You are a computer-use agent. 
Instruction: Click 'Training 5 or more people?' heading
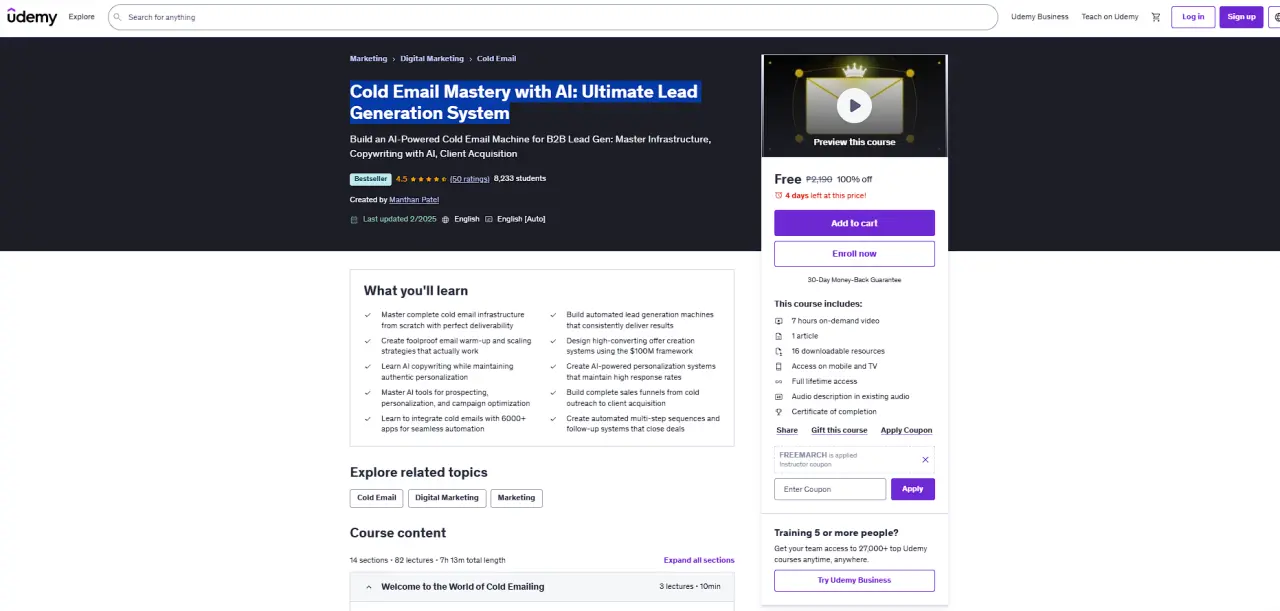pyautogui.click(x=836, y=533)
